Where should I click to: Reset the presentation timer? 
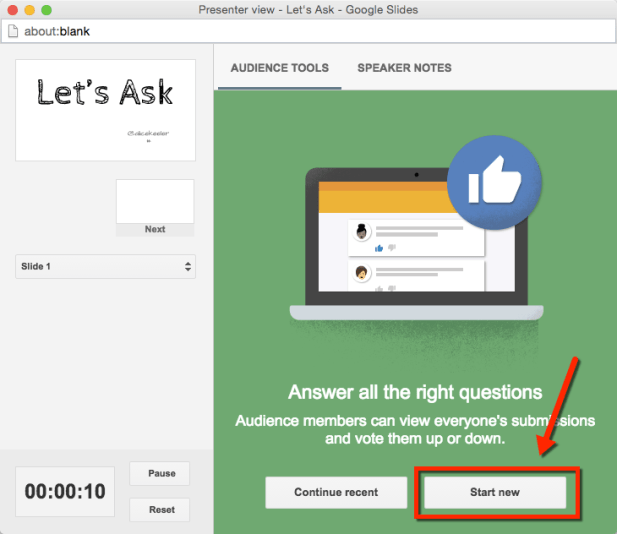pos(159,510)
